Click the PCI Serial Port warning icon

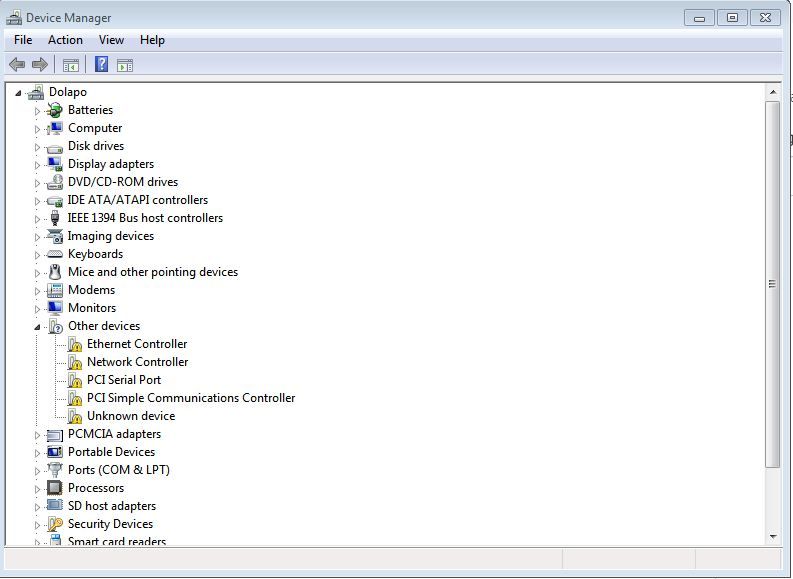[x=74, y=380]
